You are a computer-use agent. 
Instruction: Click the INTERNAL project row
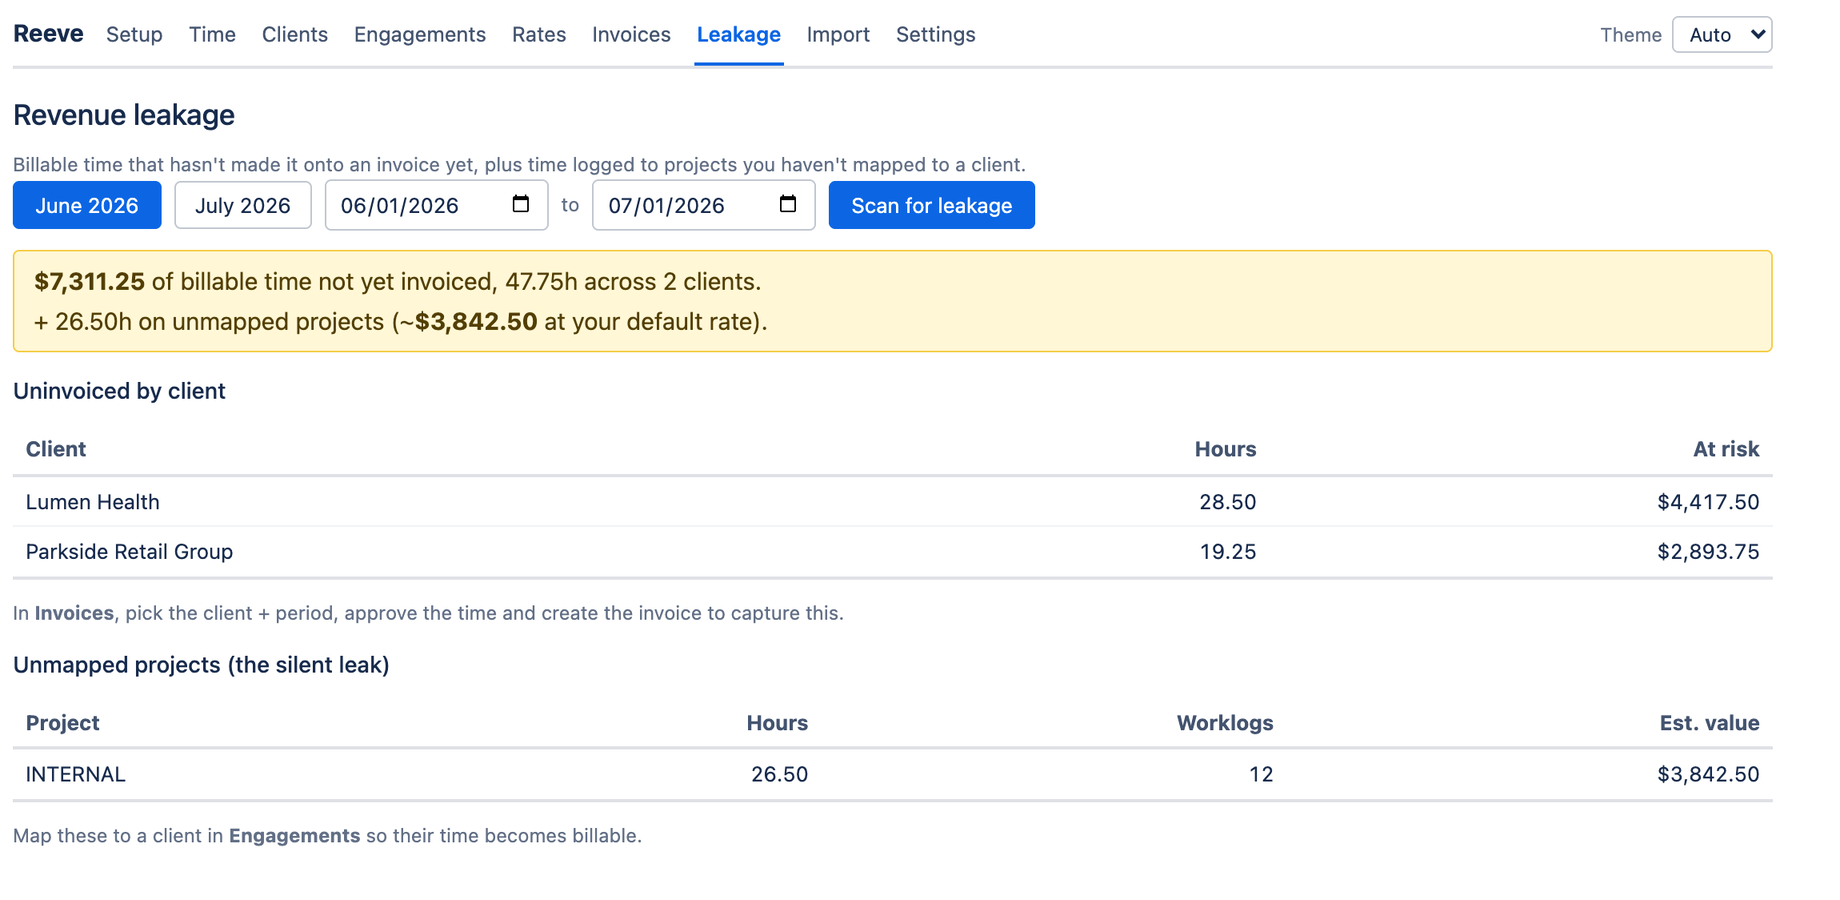pyautogui.click(x=892, y=774)
